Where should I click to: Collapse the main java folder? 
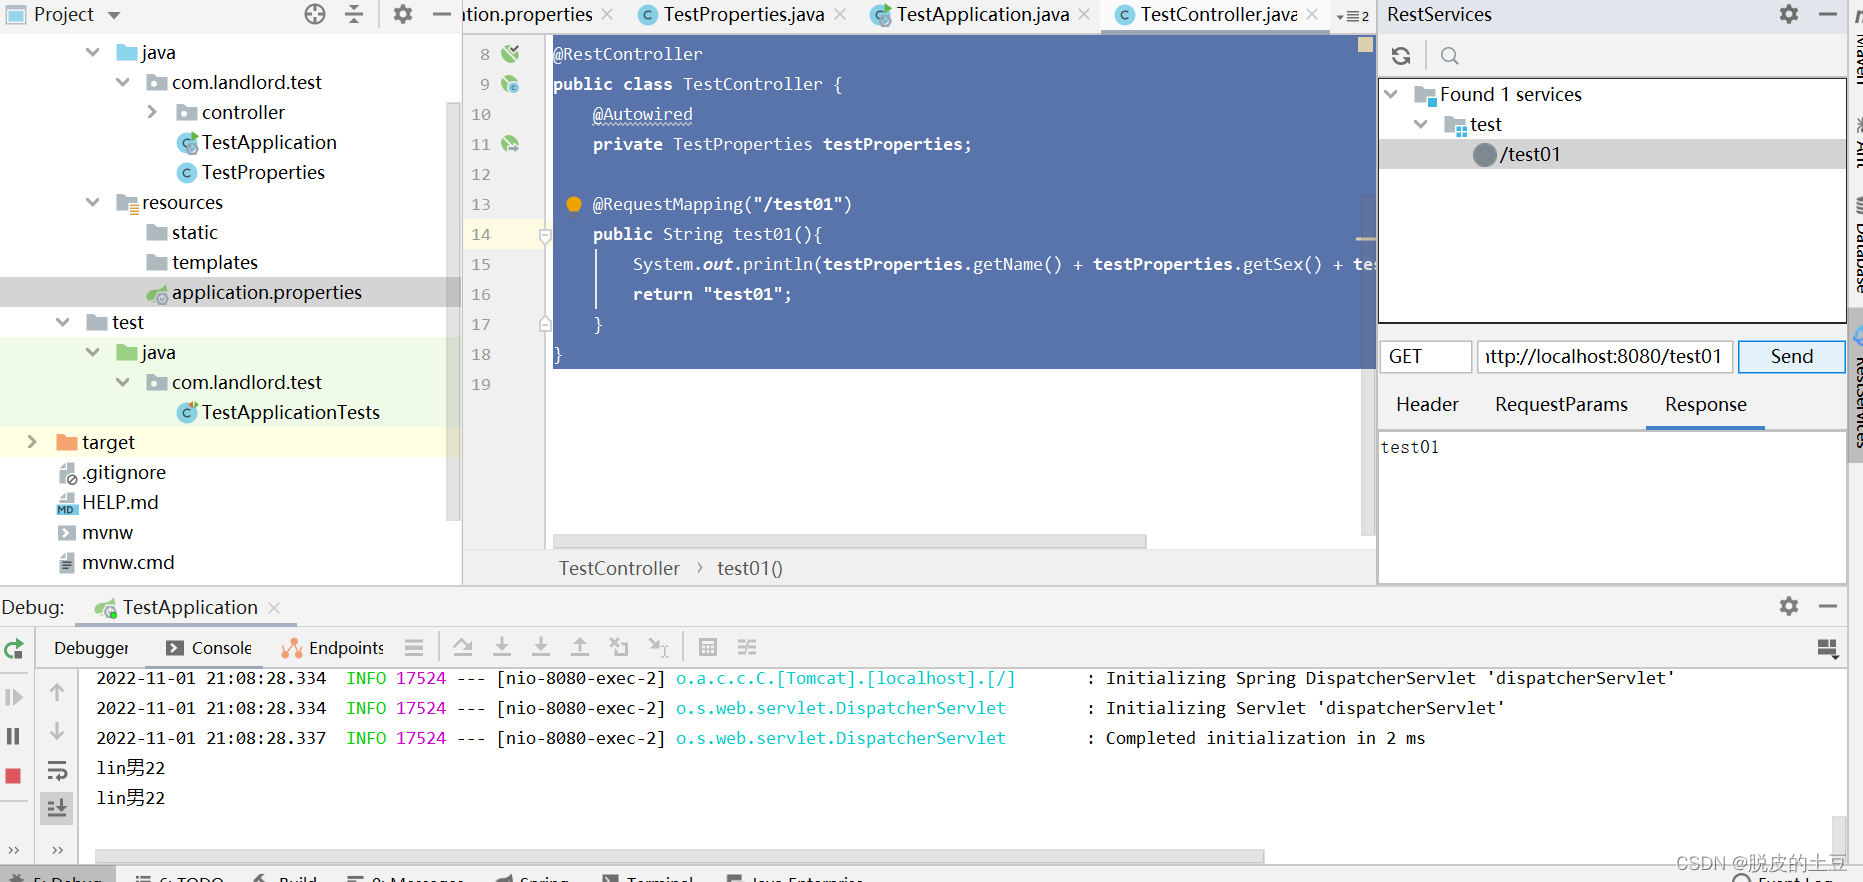(x=93, y=52)
